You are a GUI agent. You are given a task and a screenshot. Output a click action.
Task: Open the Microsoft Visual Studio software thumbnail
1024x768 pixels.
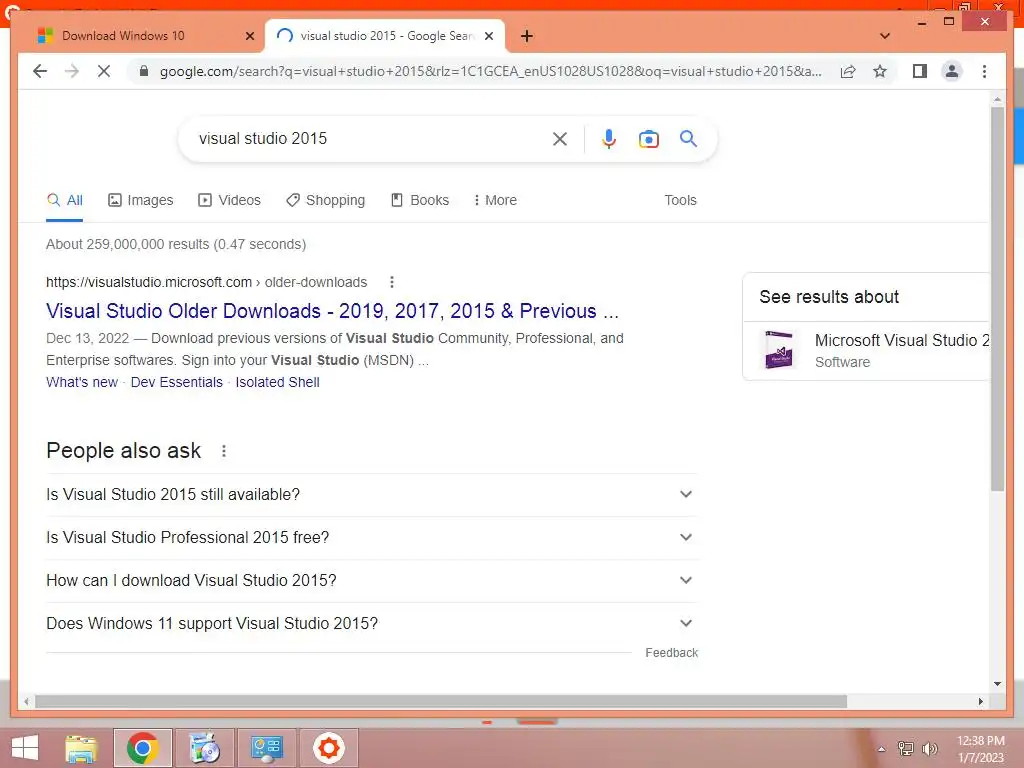pos(778,349)
